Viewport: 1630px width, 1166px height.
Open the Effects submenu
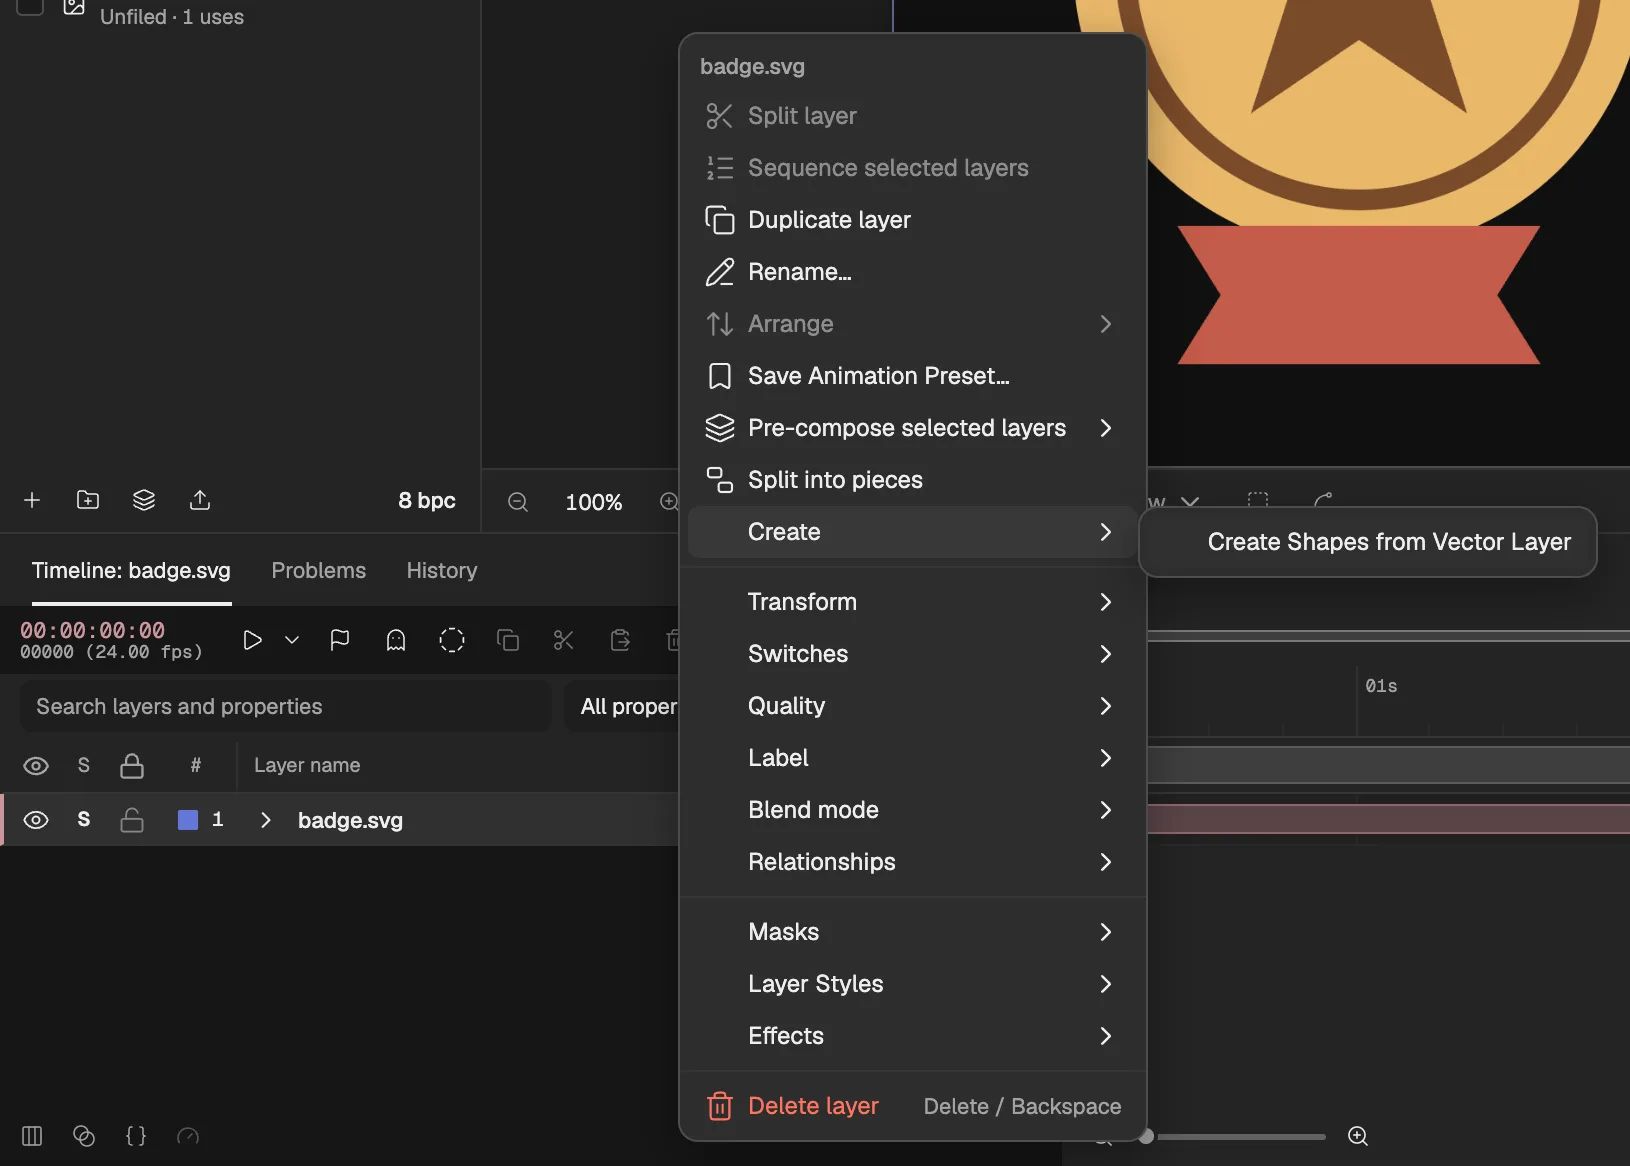(x=912, y=1036)
